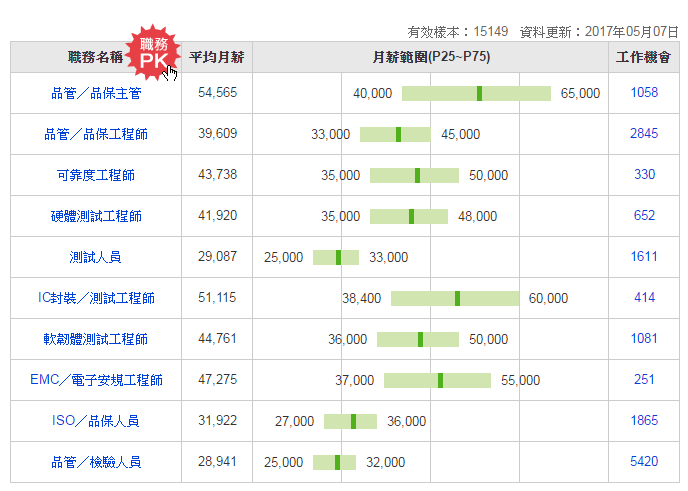Click the 月薪範圍(P25~P75) column header
The width and height of the screenshot is (688, 491).
(x=430, y=57)
